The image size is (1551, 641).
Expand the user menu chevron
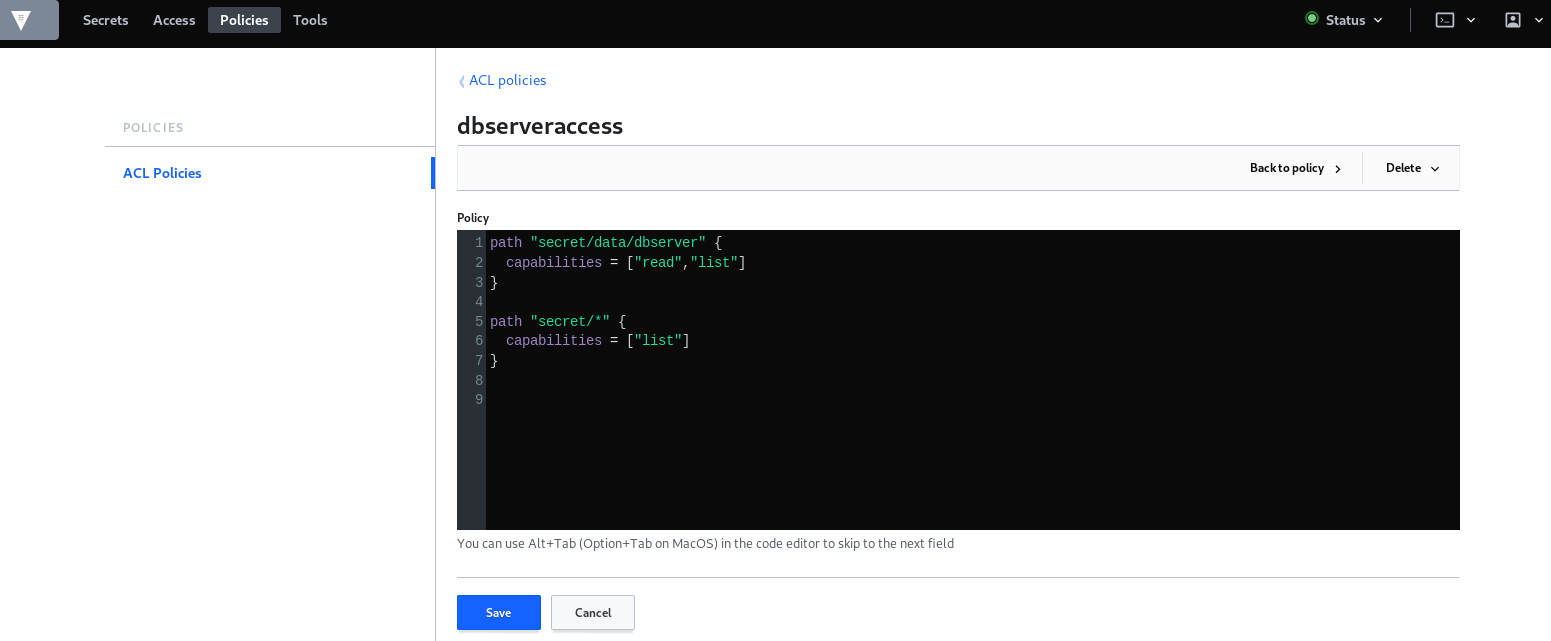tap(1538, 19)
